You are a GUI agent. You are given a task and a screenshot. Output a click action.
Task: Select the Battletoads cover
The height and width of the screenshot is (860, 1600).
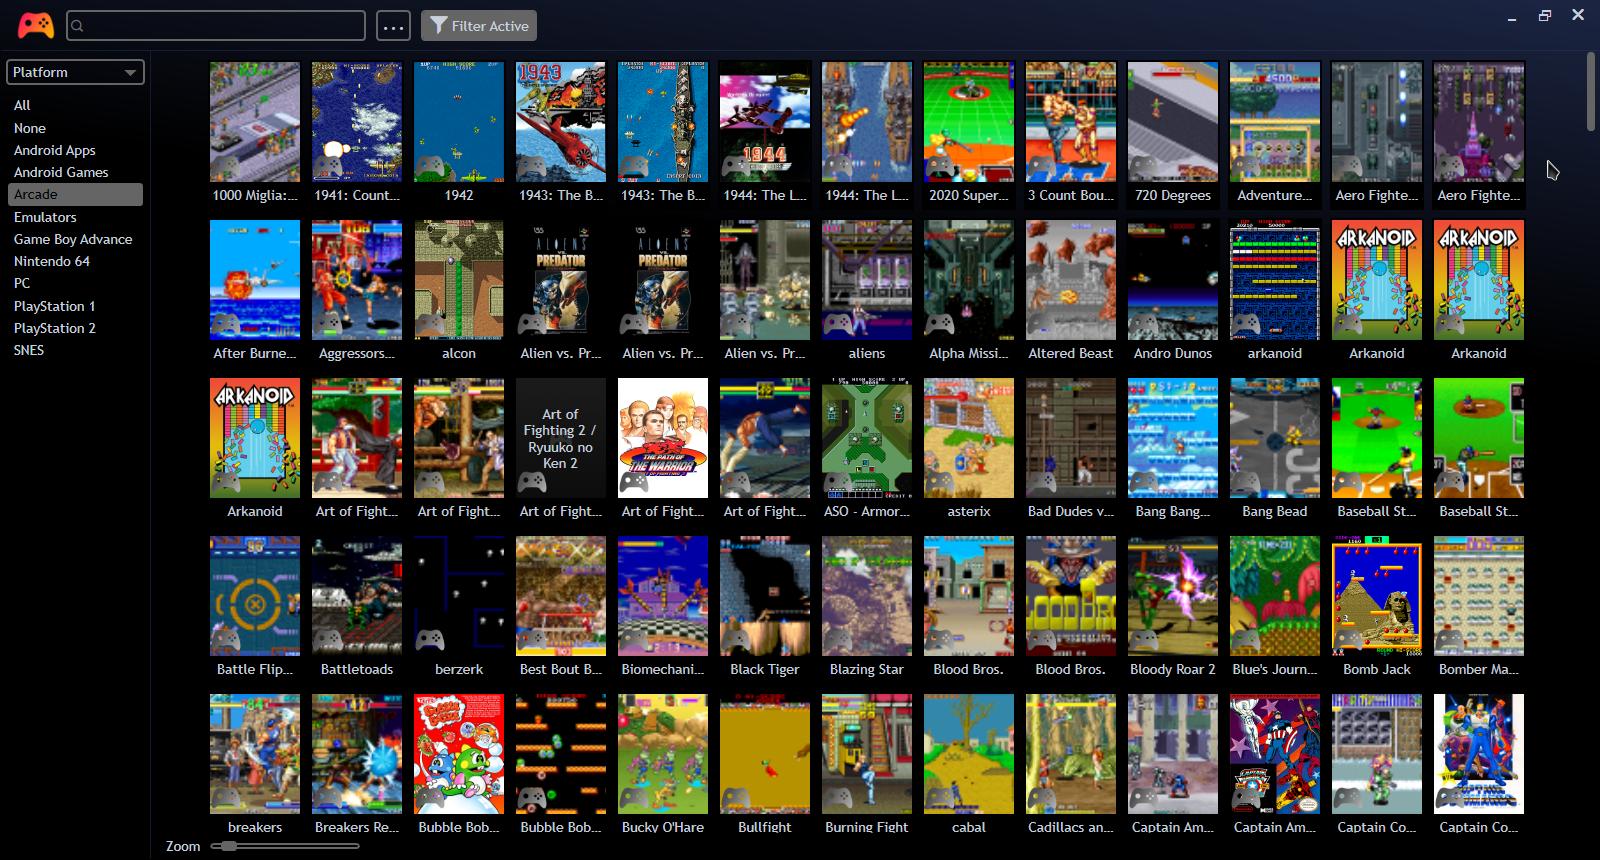click(x=357, y=596)
